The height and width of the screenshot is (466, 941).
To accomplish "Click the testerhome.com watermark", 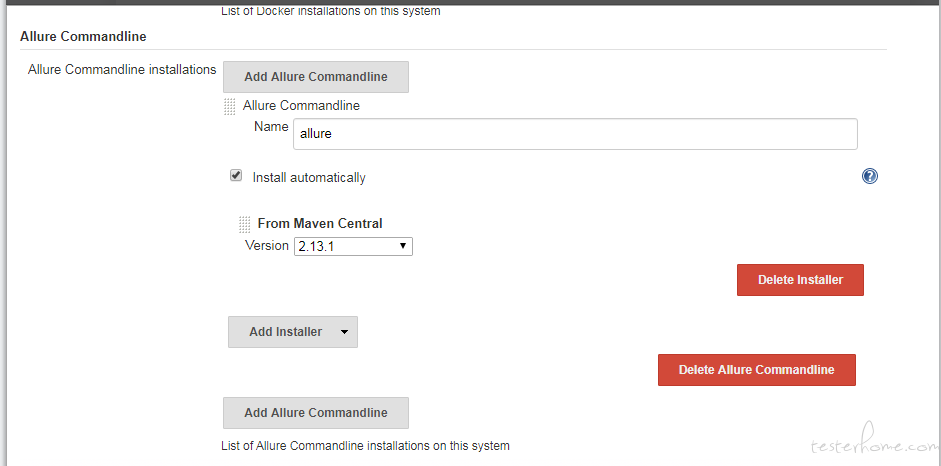I will tap(875, 442).
